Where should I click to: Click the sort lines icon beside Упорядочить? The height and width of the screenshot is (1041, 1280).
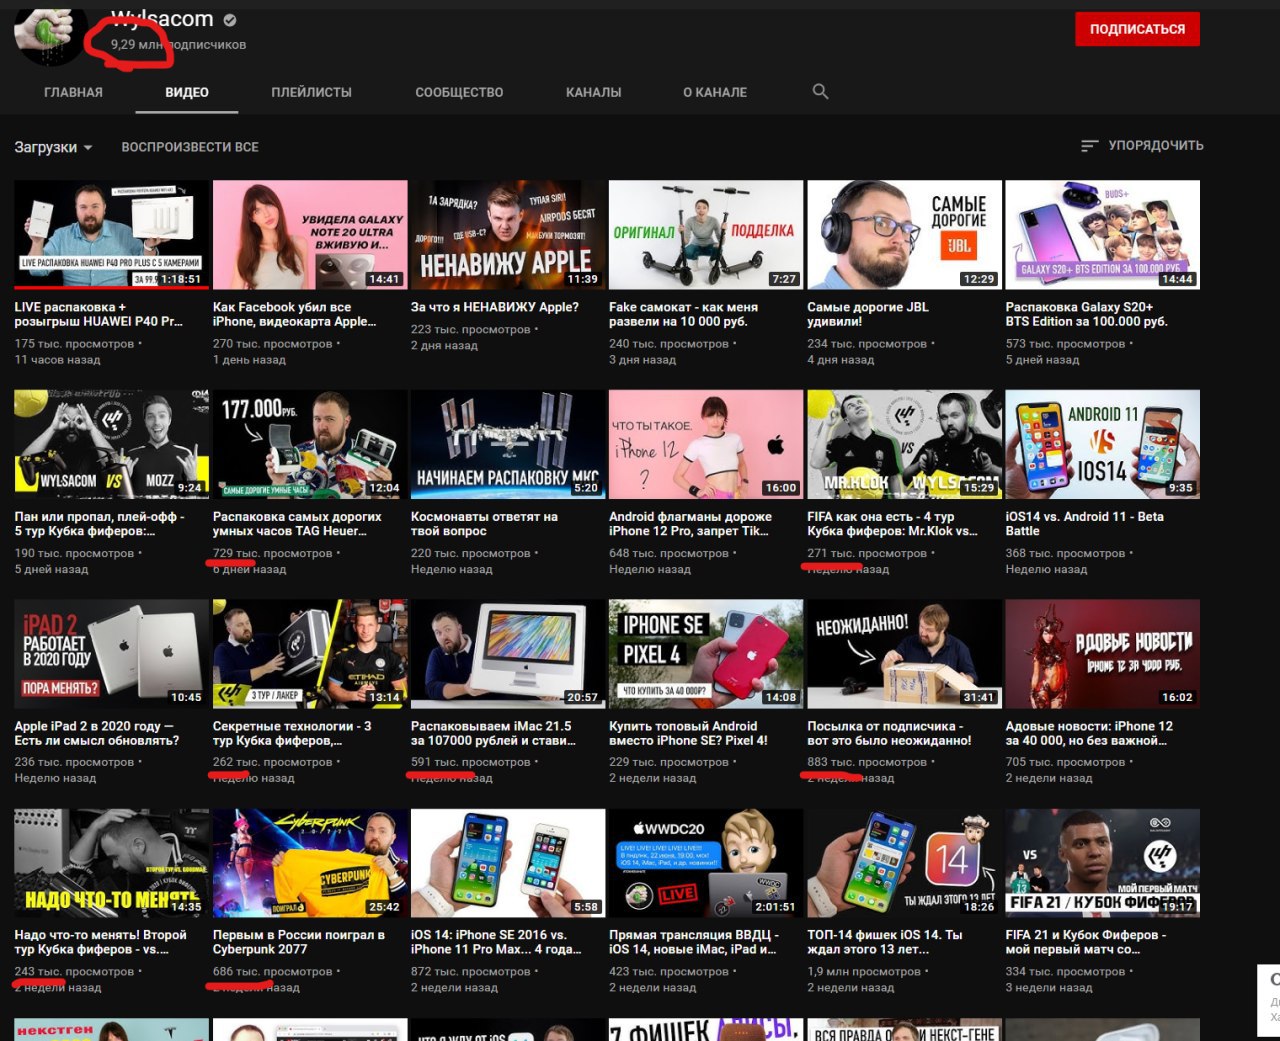point(1089,146)
